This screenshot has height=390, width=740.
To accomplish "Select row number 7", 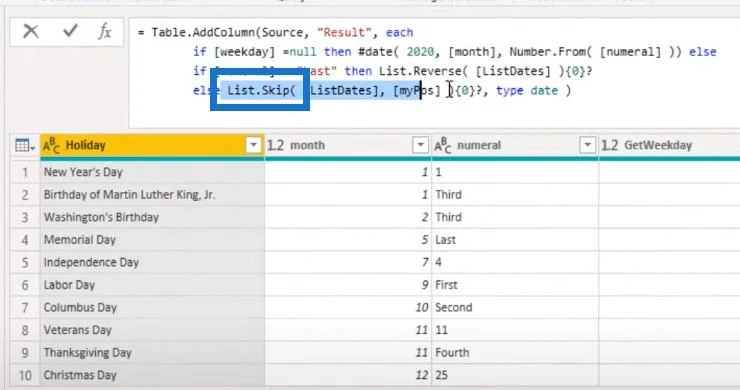I will pyautogui.click(x=25, y=308).
